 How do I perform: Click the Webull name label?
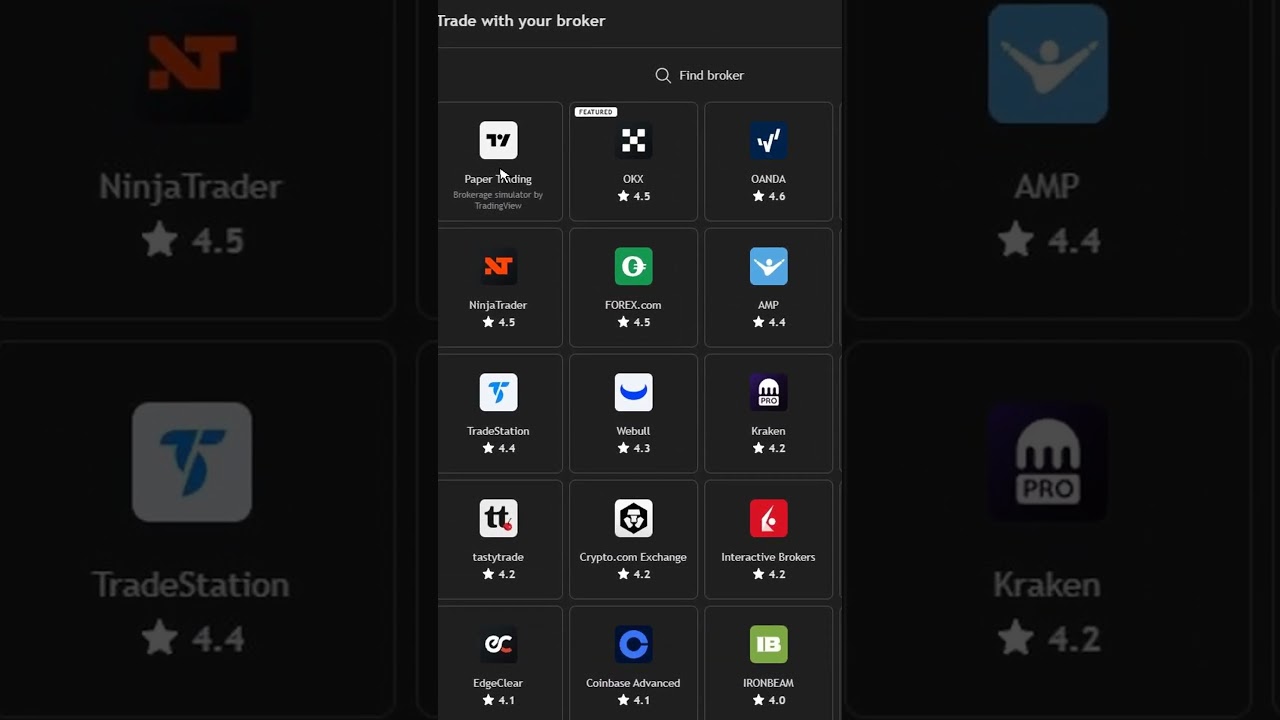tap(633, 431)
